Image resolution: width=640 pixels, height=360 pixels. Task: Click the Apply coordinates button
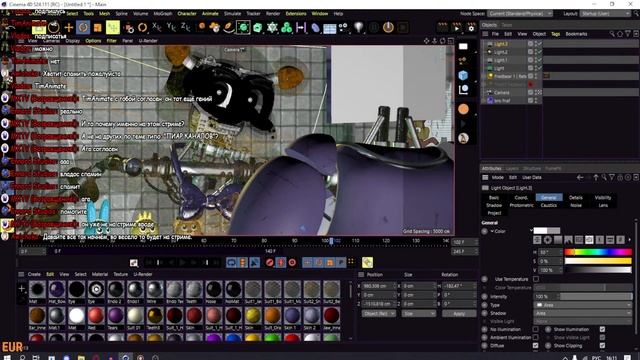459,313
